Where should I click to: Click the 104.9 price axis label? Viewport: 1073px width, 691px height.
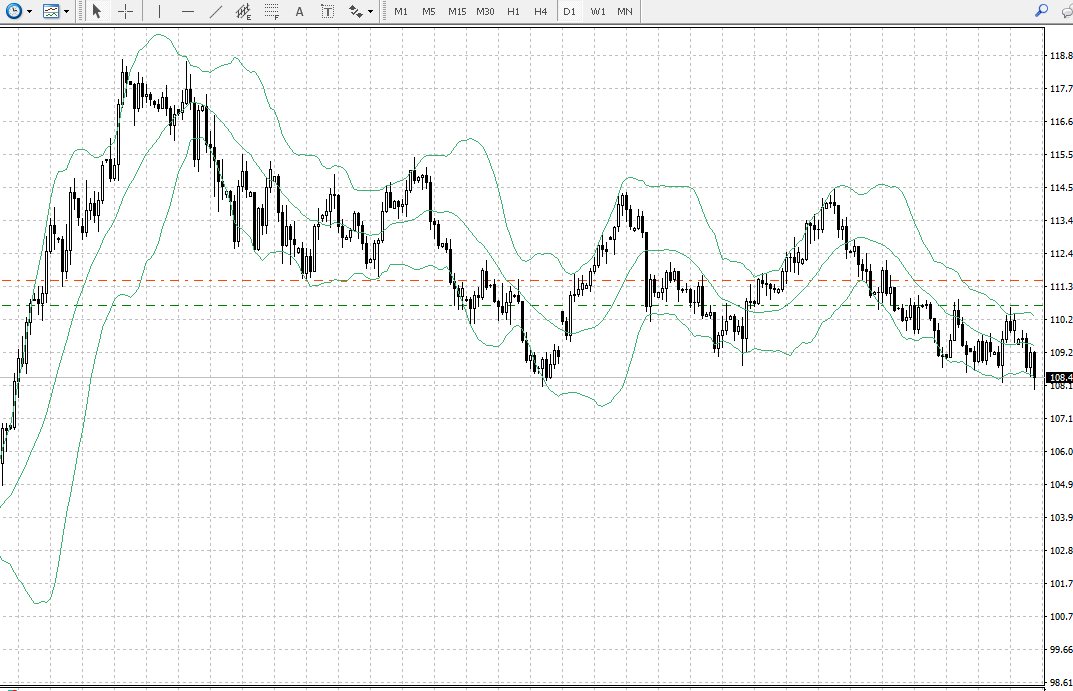(x=1061, y=484)
